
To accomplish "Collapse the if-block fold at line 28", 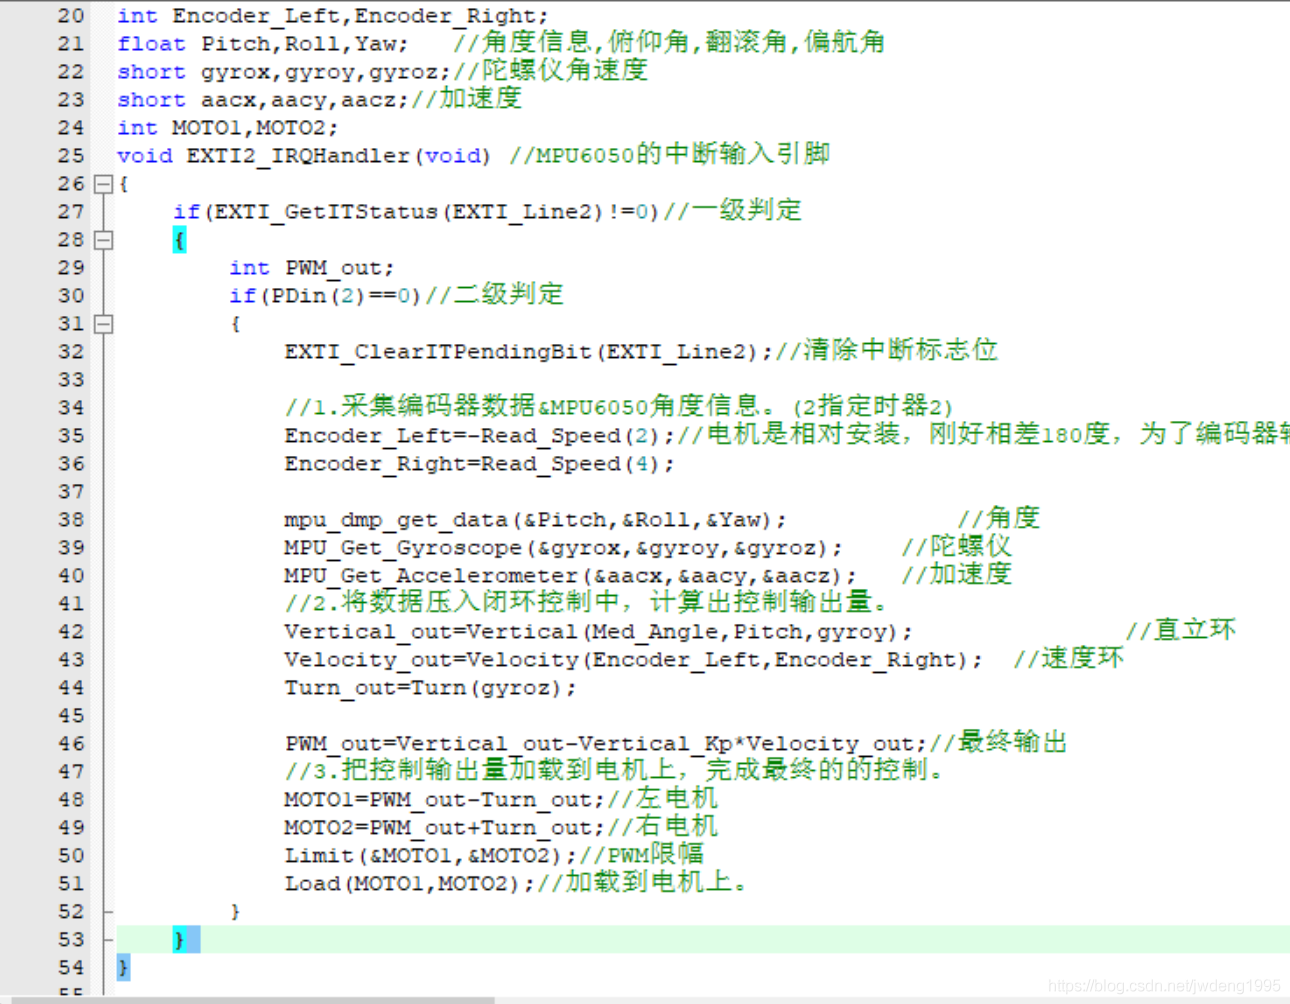I will point(103,240).
